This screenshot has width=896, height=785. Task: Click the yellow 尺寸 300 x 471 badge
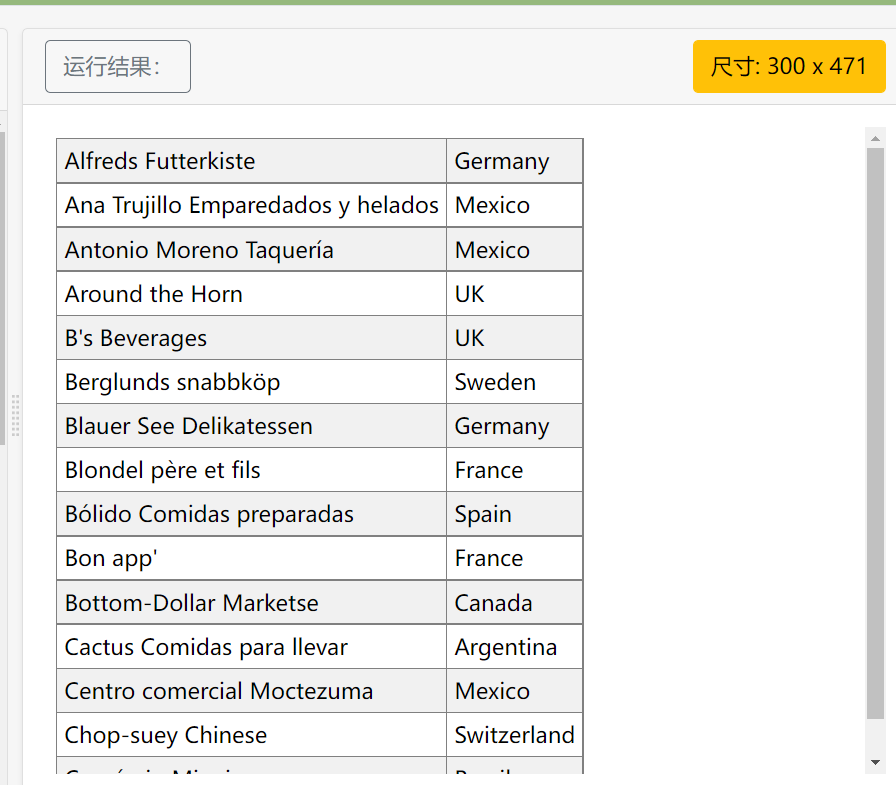pyautogui.click(x=789, y=67)
